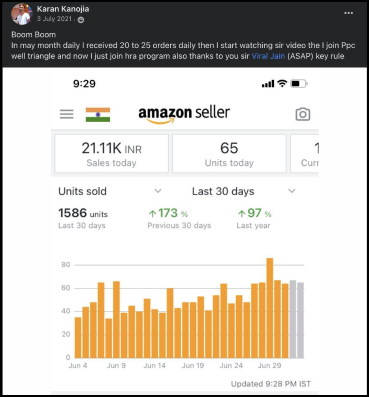Tap the partially visible third metrics card

pos(305,154)
